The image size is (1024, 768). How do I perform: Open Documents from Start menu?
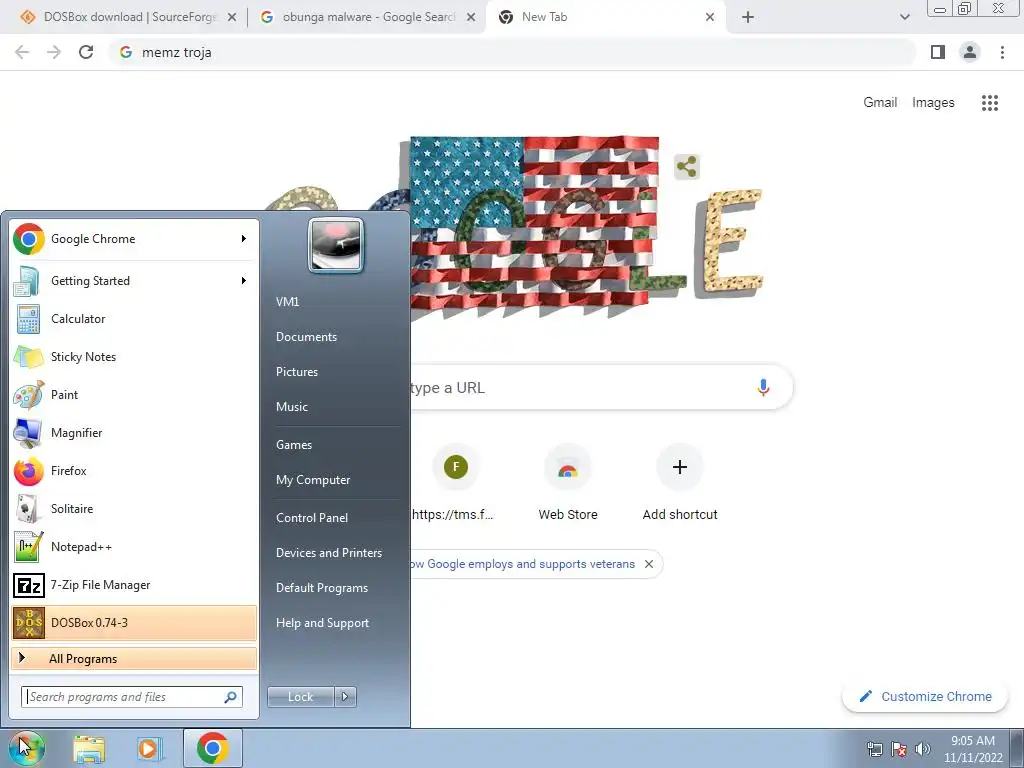[306, 337]
